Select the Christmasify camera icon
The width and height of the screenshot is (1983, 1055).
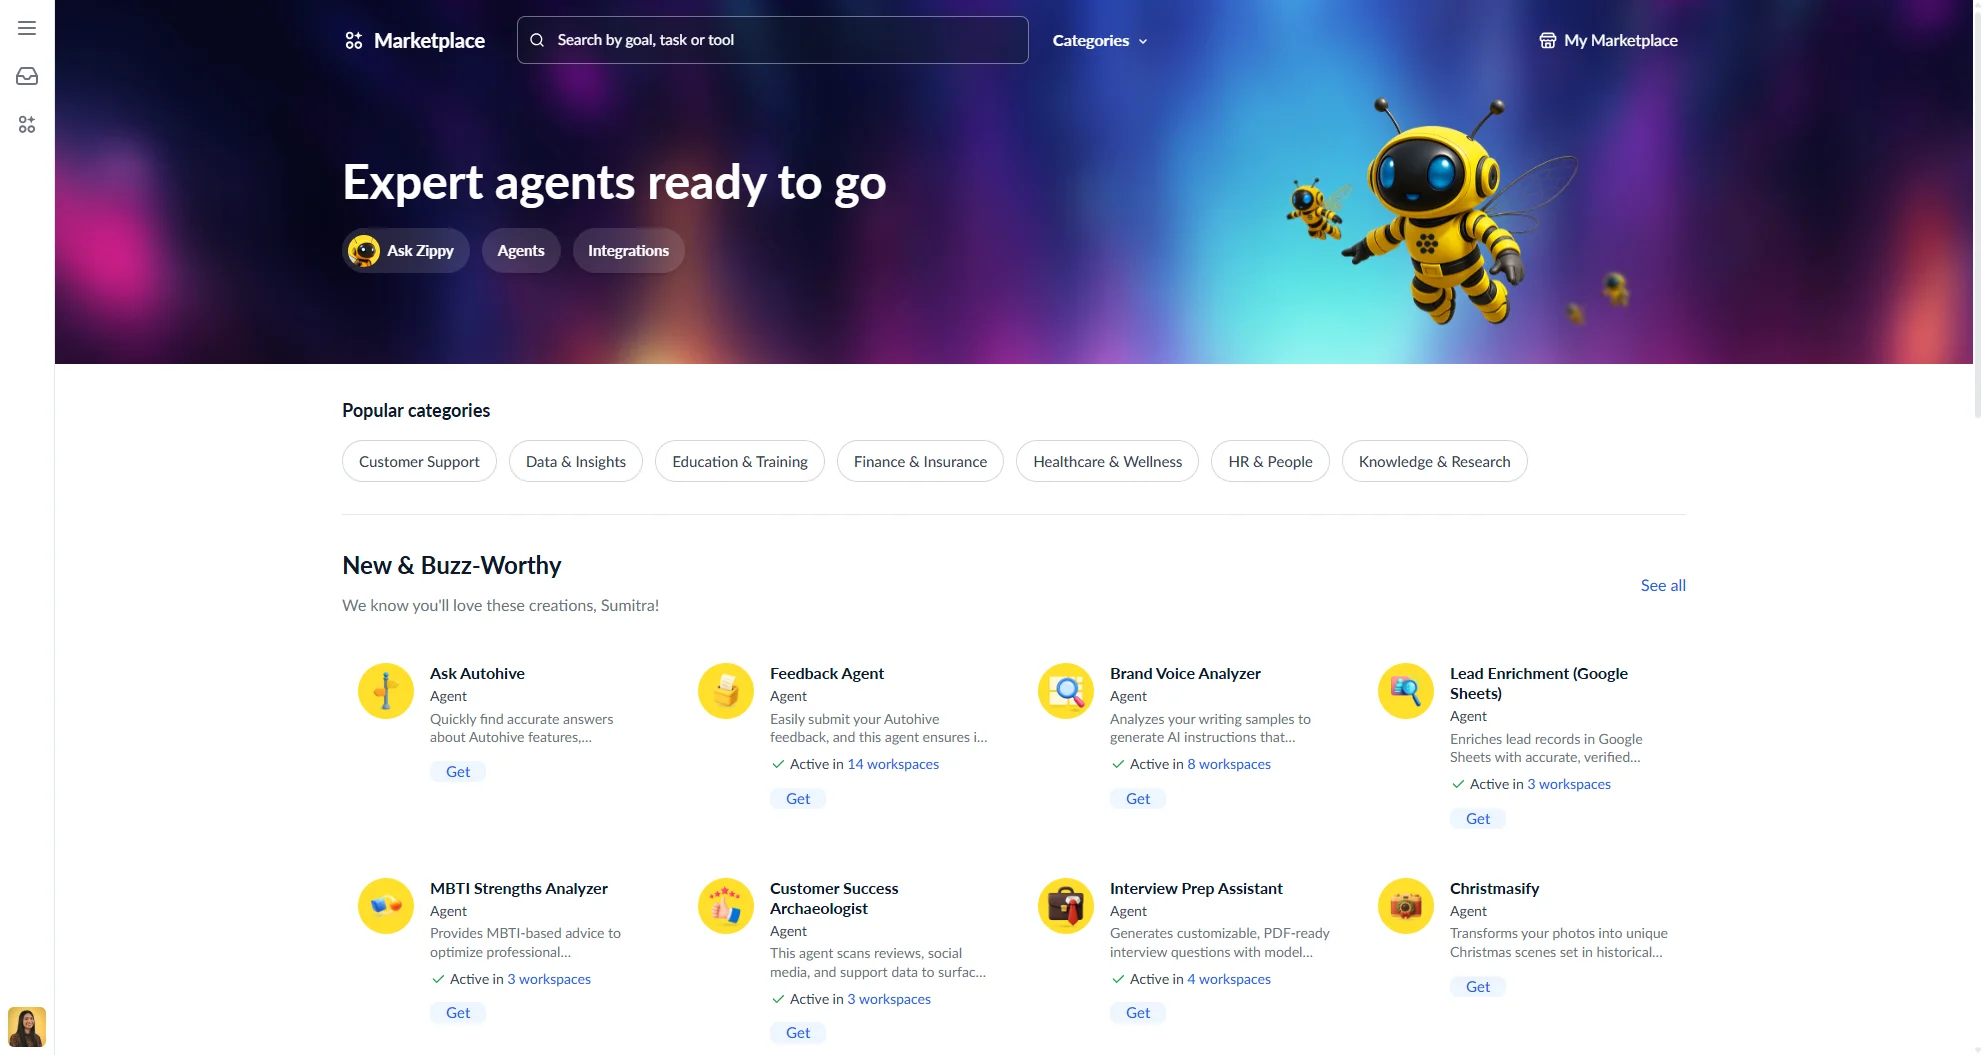[x=1404, y=905]
